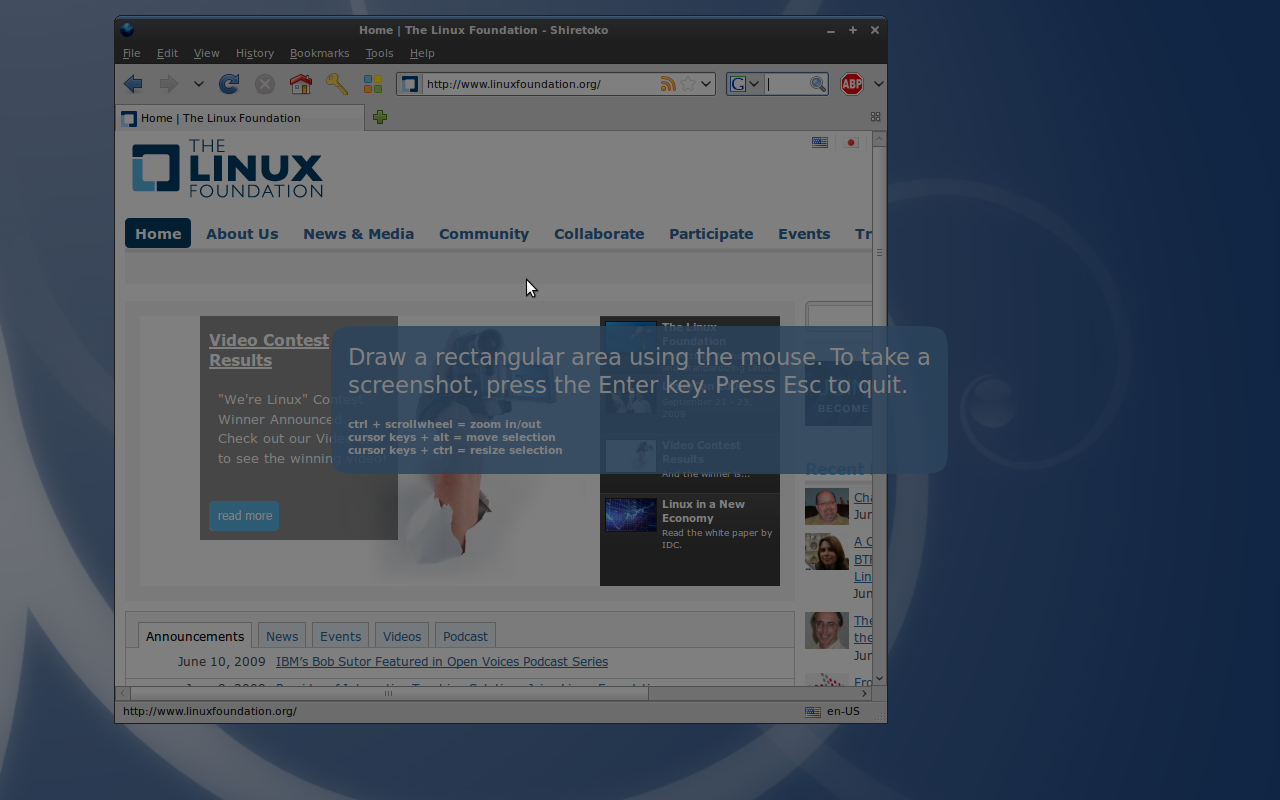This screenshot has width=1280, height=800.
Task: Switch to the News tab on page
Action: (282, 636)
